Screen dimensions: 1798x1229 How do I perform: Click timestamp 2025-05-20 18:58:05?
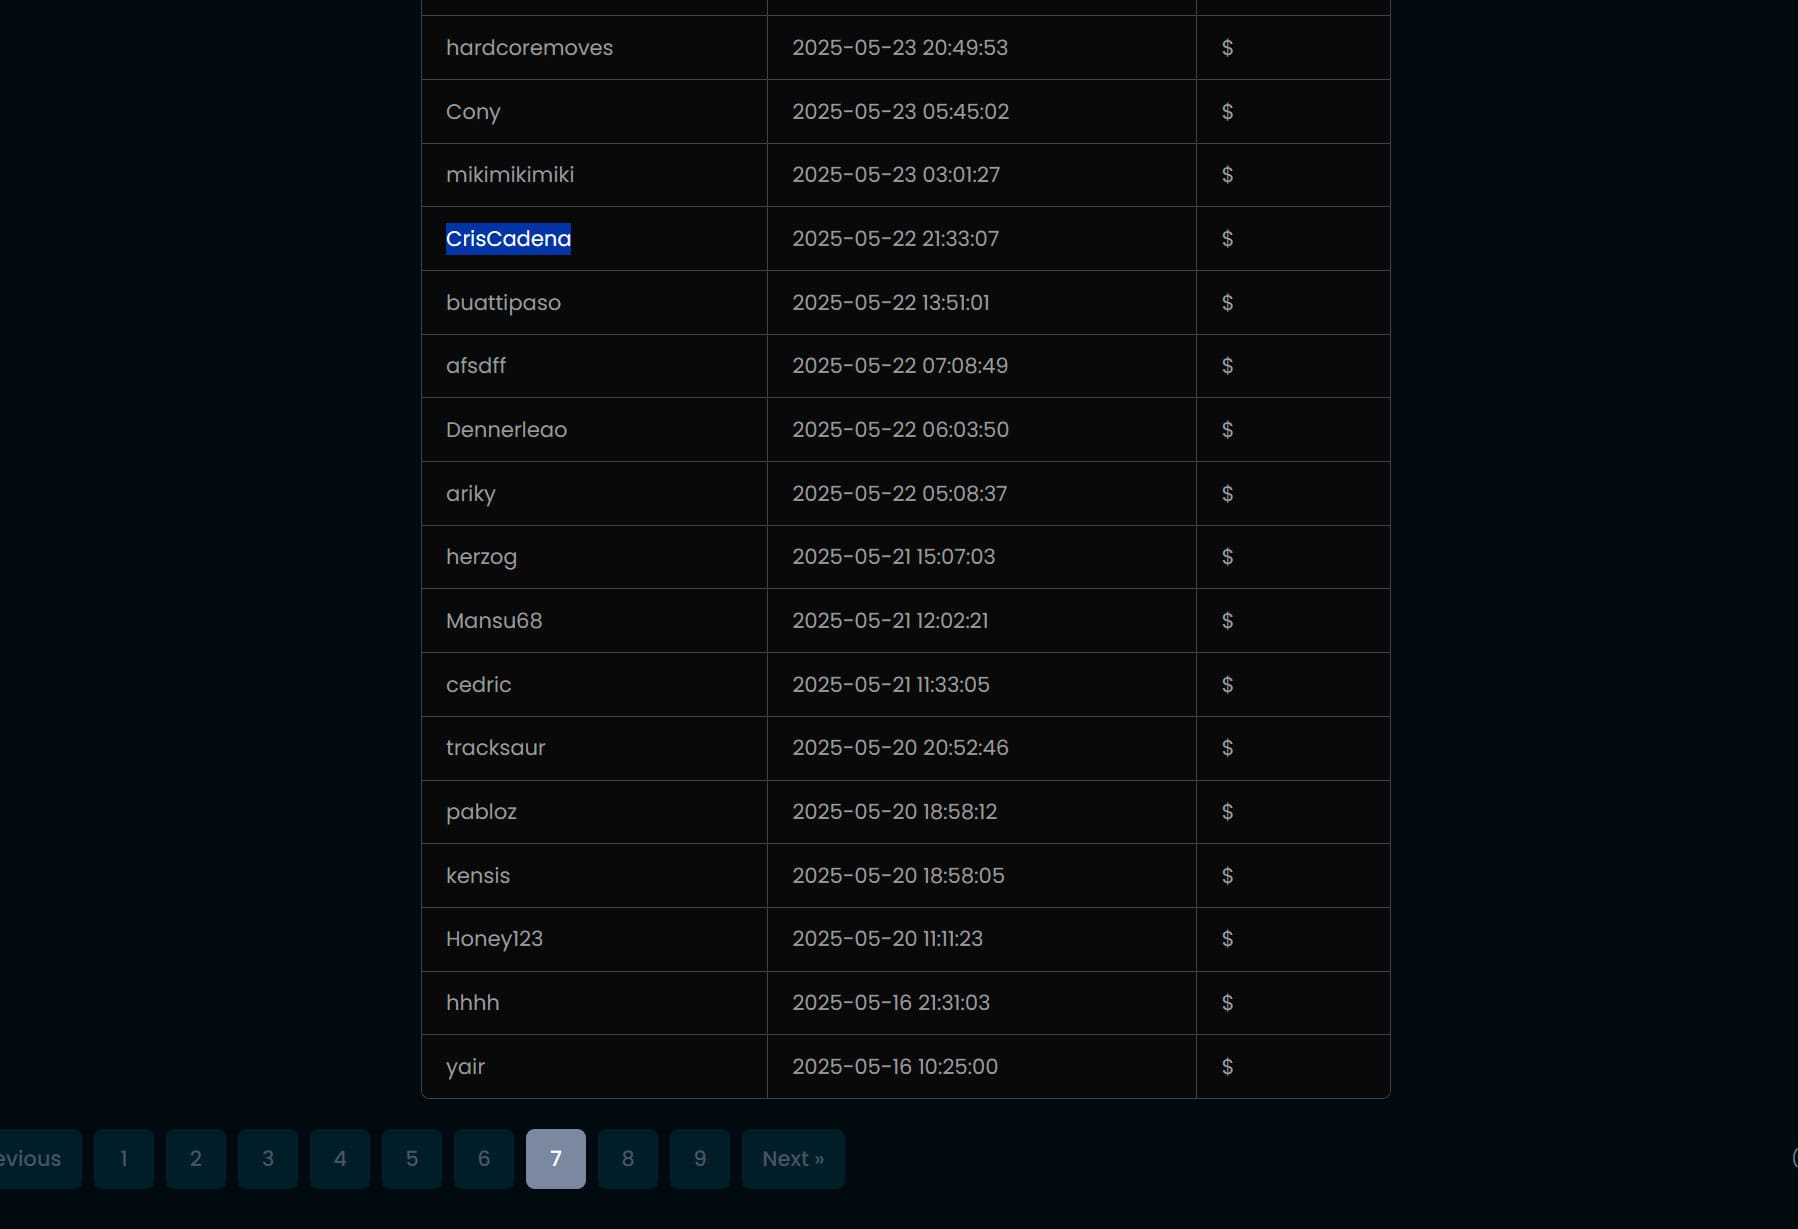(898, 876)
